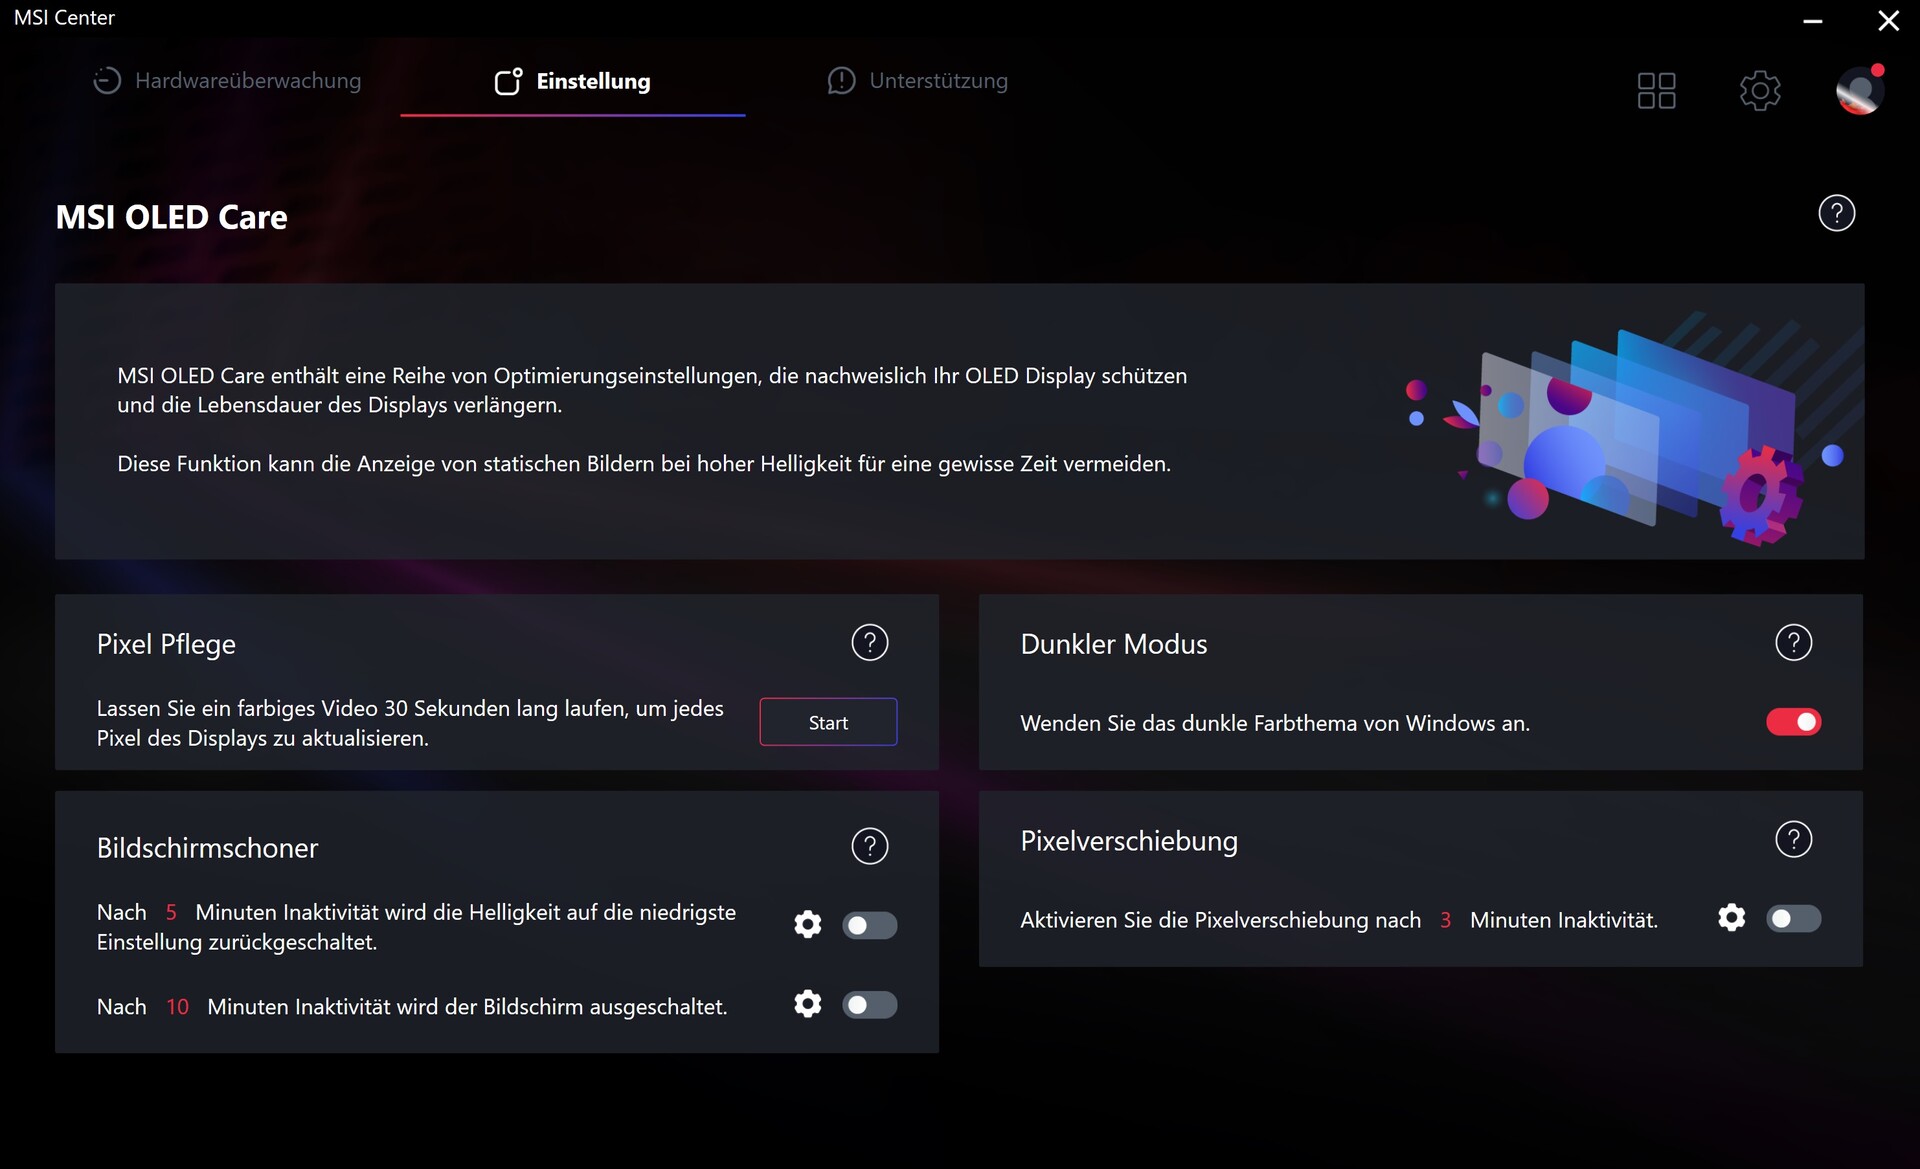Open help for Pixelverschiebung section

(1793, 840)
